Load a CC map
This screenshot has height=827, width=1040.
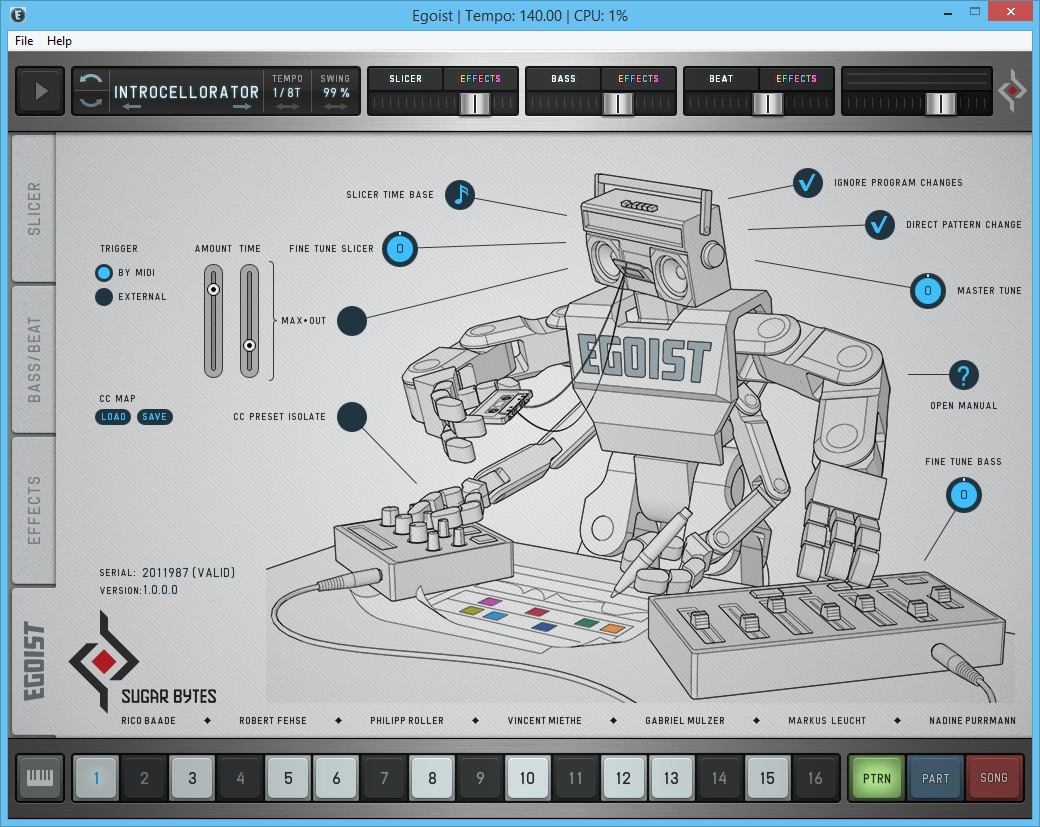(113, 416)
